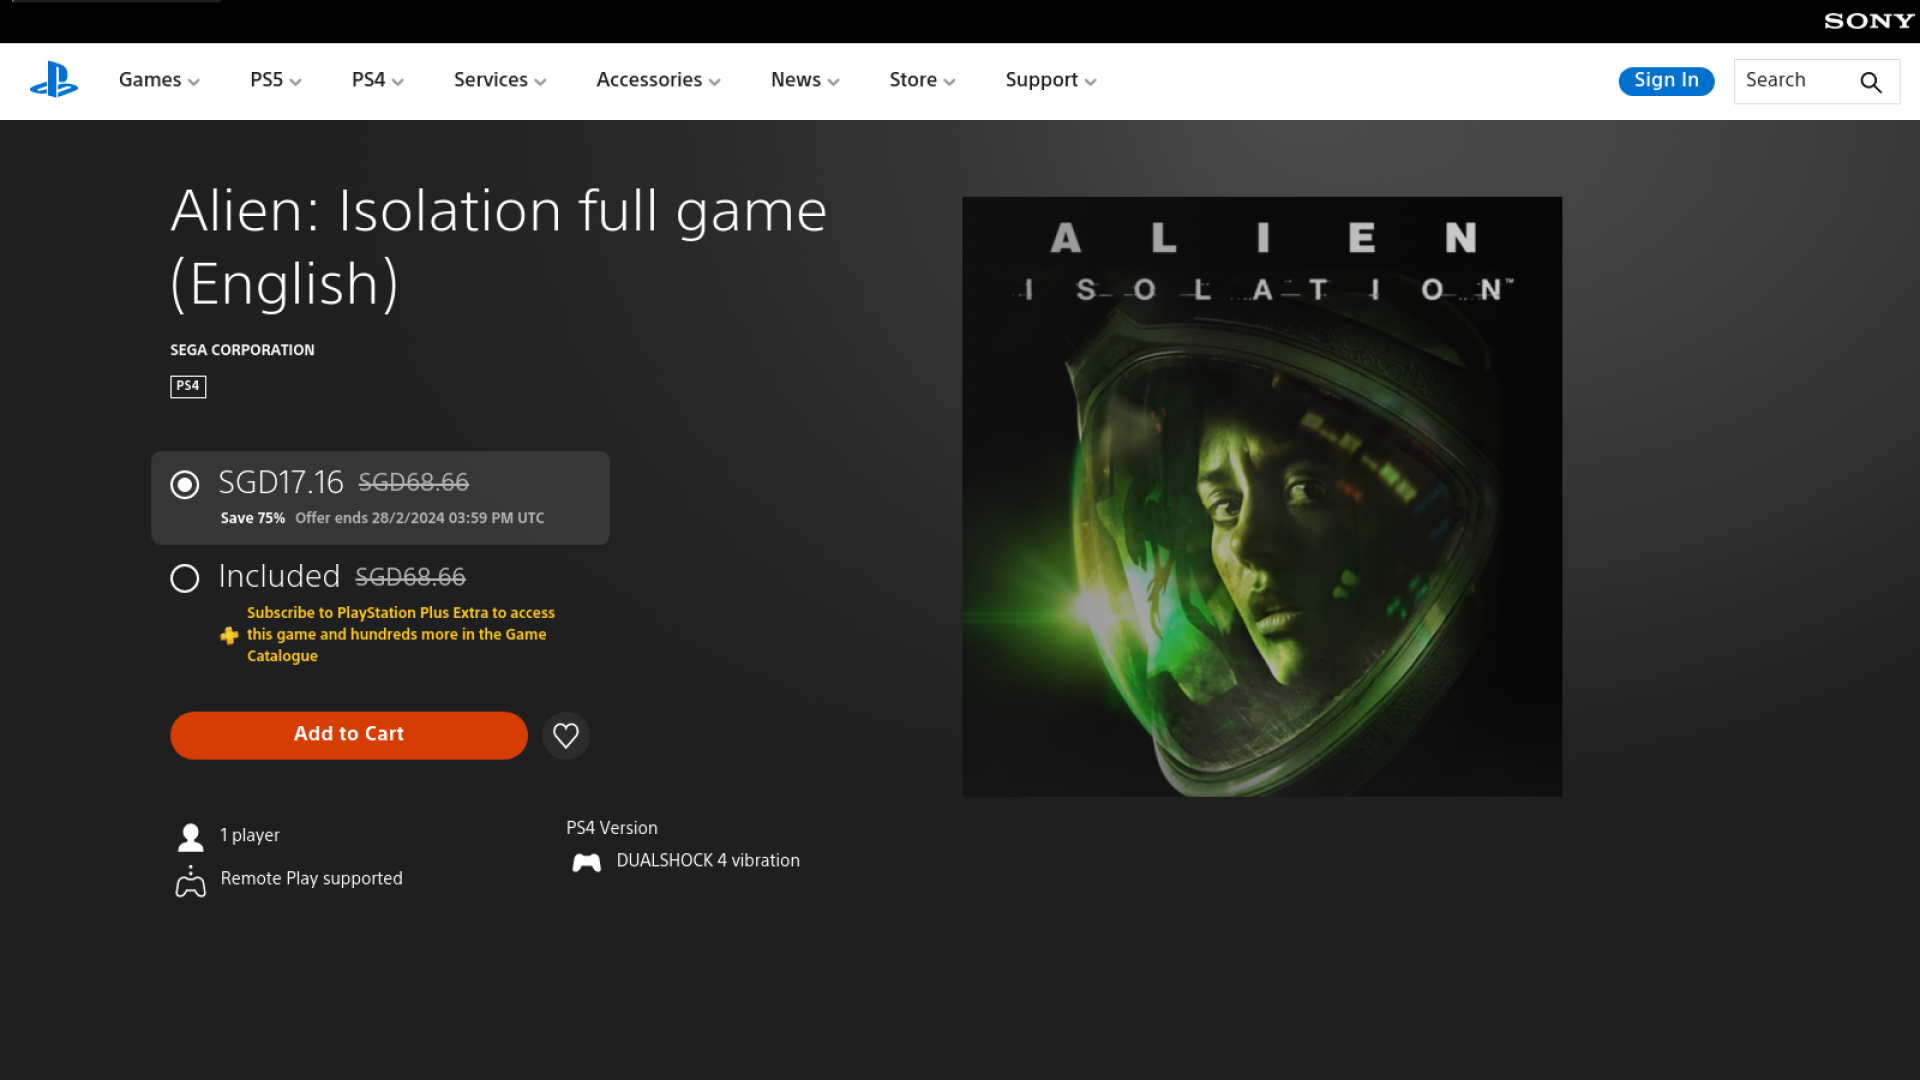This screenshot has height=1080, width=1920.
Task: Click the Alien Isolation cover art
Action: tap(1262, 497)
